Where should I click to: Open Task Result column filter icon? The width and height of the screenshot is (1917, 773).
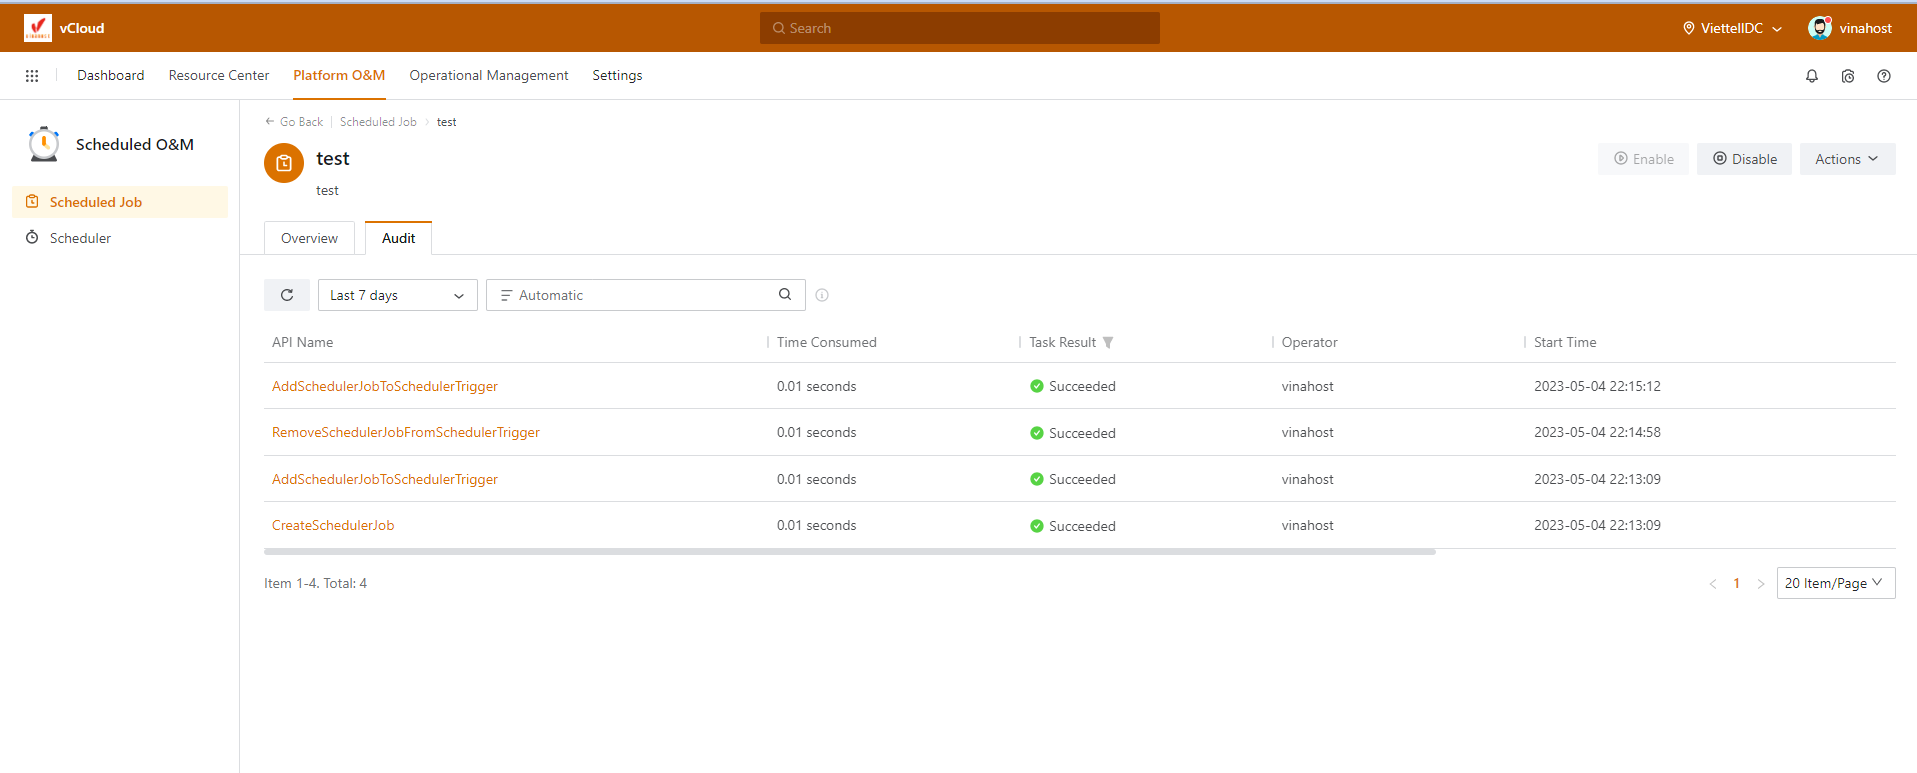pos(1108,343)
